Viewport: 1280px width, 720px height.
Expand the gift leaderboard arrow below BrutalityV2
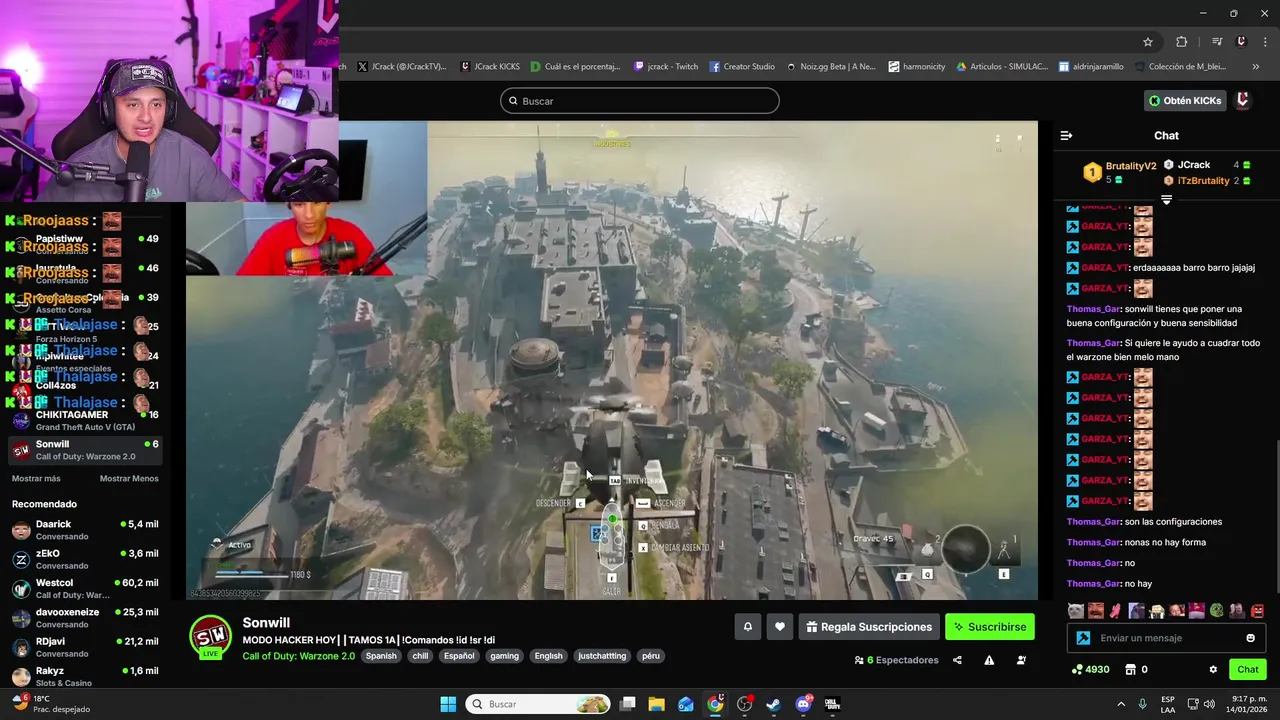point(1166,200)
